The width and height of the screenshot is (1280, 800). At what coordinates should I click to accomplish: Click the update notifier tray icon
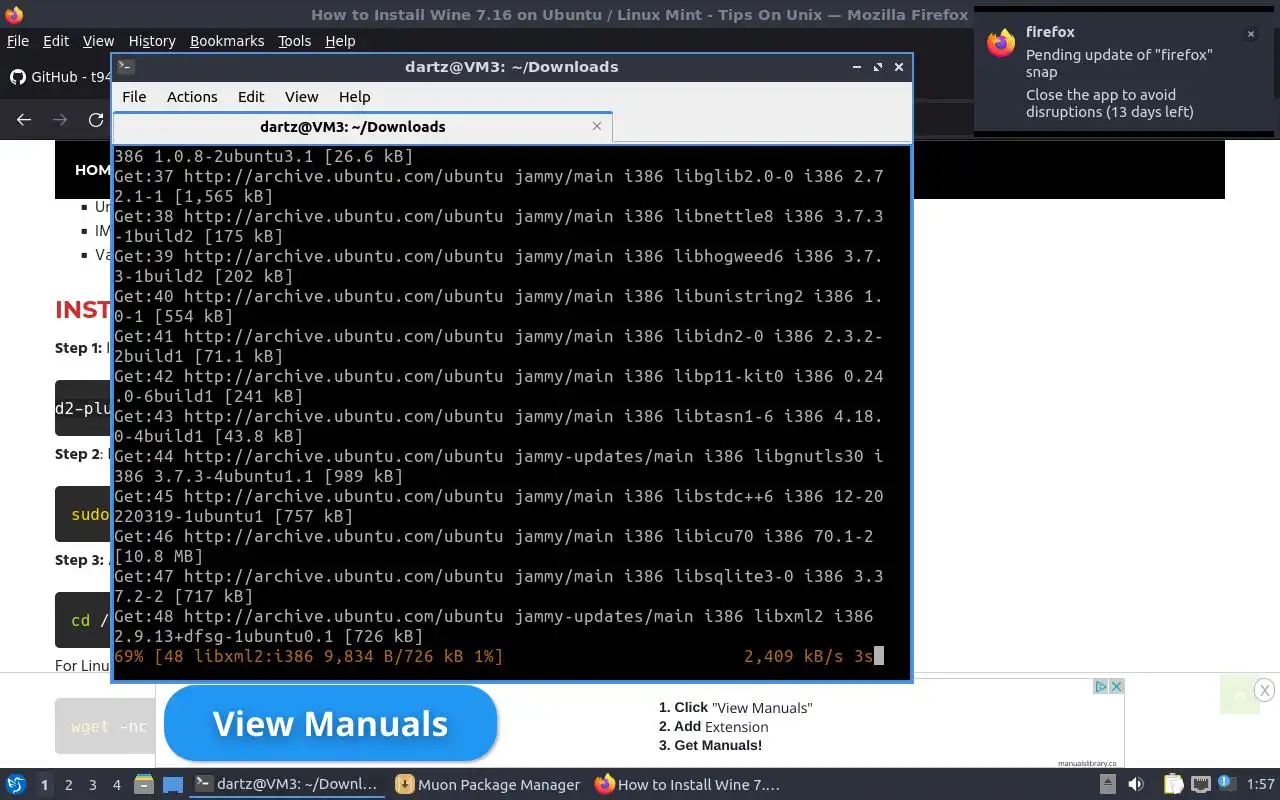pyautogui.click(x=1227, y=785)
